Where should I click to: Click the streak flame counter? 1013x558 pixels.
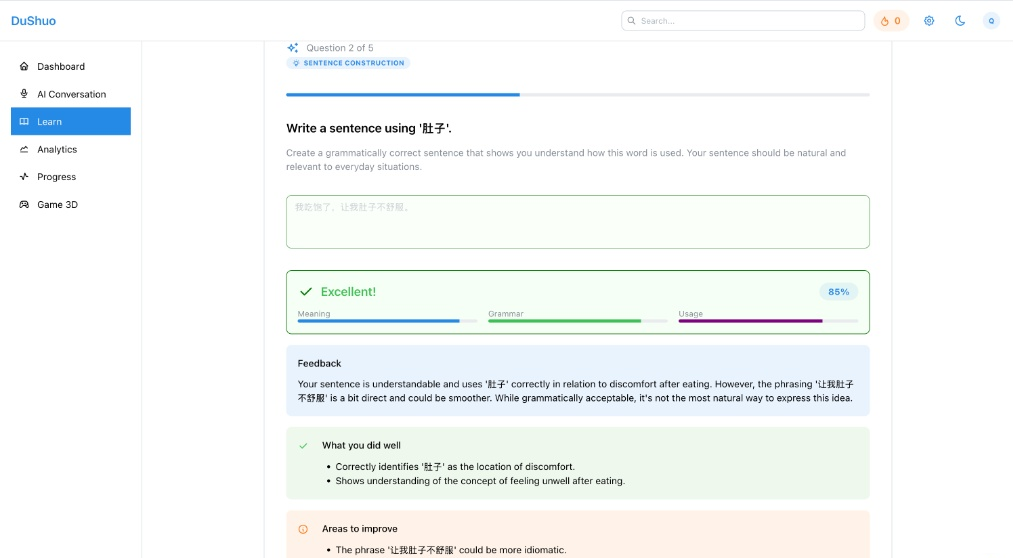(891, 21)
